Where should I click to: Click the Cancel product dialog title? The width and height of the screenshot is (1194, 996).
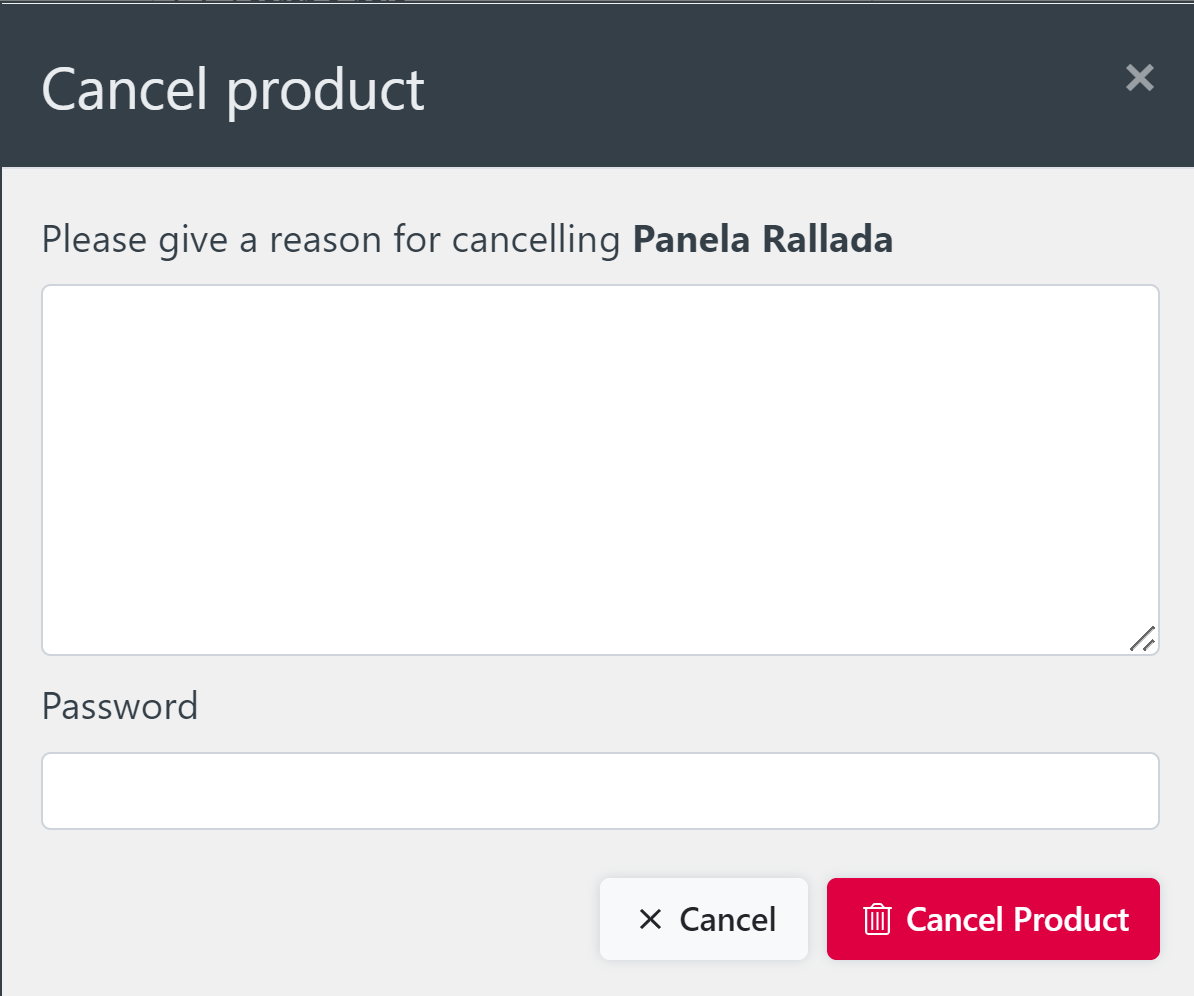pos(232,89)
